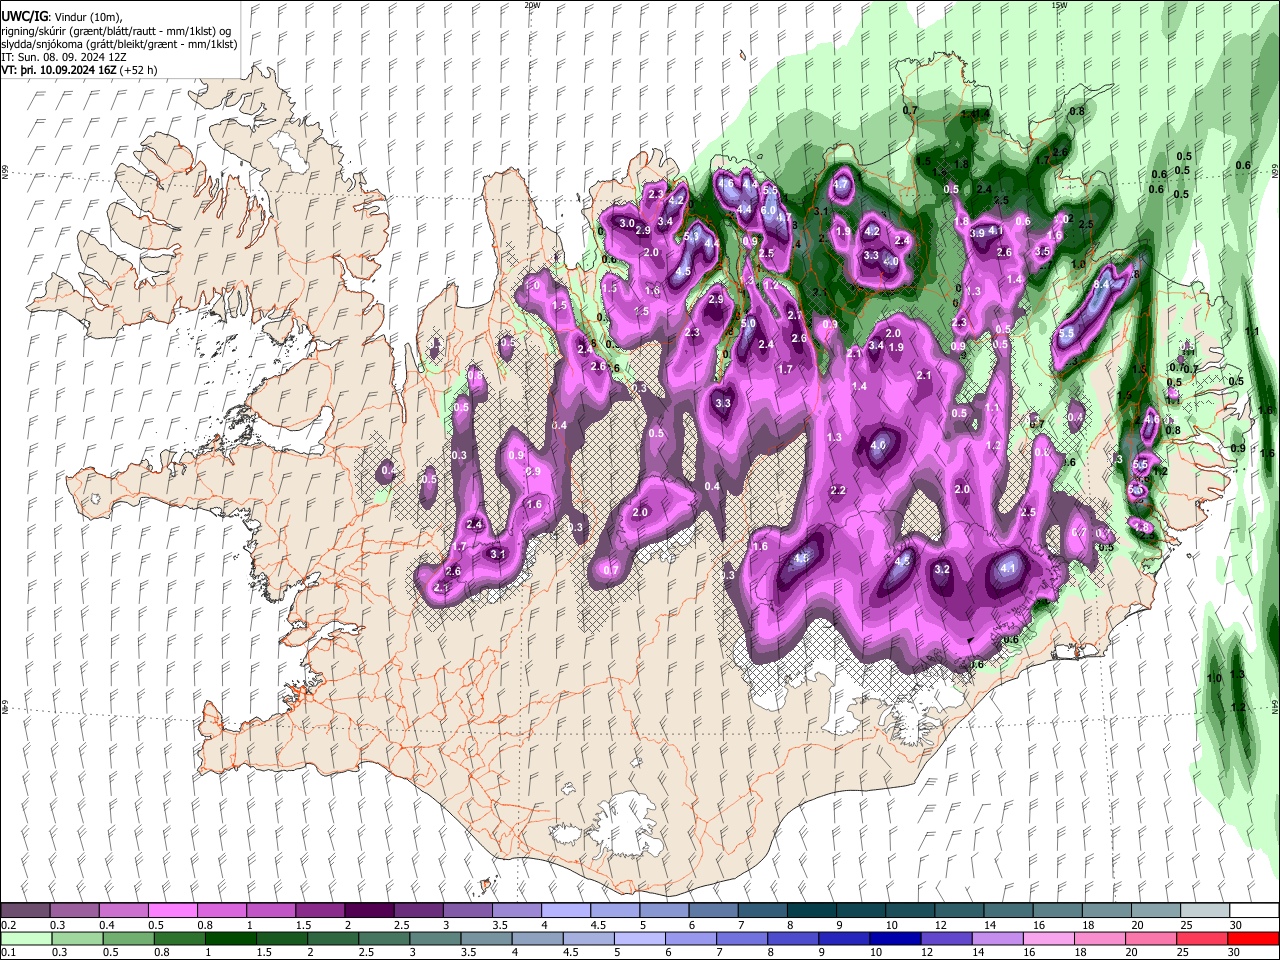
Task: Pick the periwinkle 6–7 lower-row swatch
Action: click(690, 938)
